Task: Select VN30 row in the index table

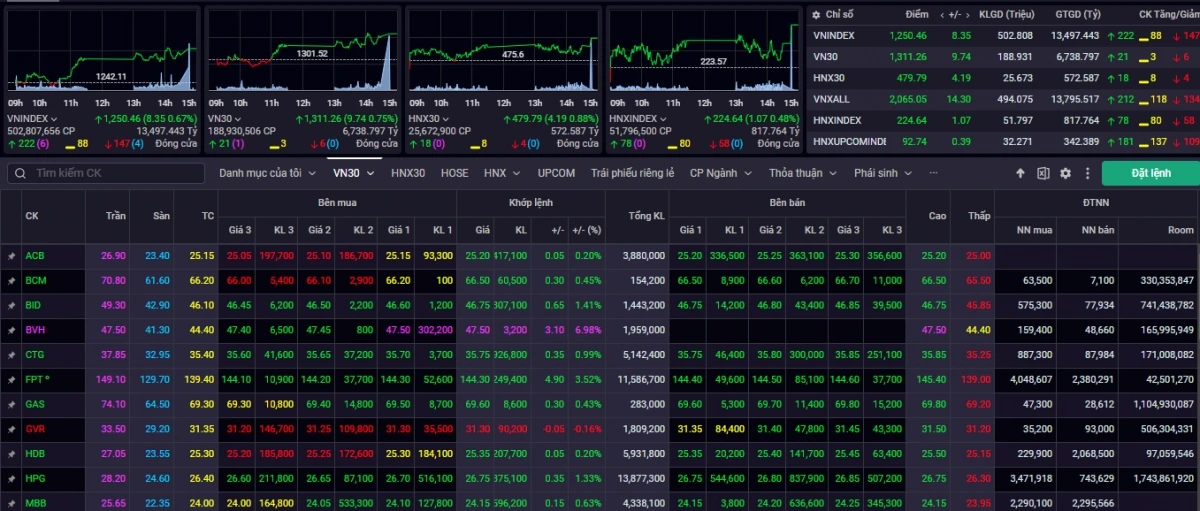Action: tap(1003, 57)
